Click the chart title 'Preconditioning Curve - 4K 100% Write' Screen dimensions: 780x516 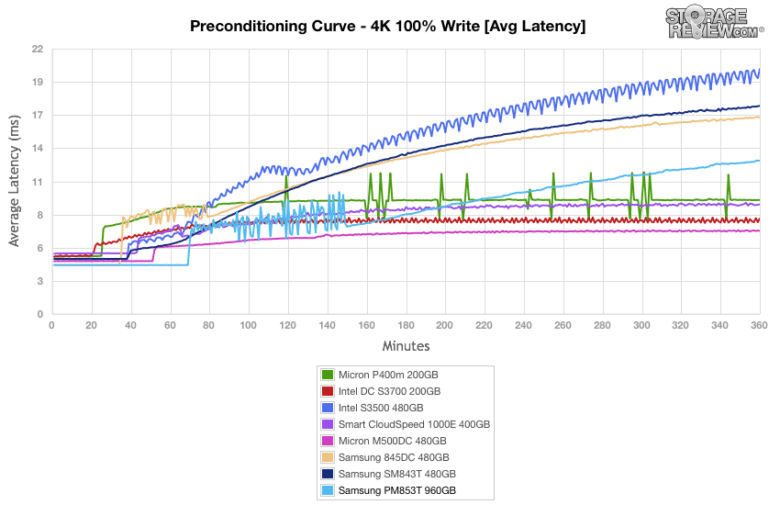click(335, 26)
